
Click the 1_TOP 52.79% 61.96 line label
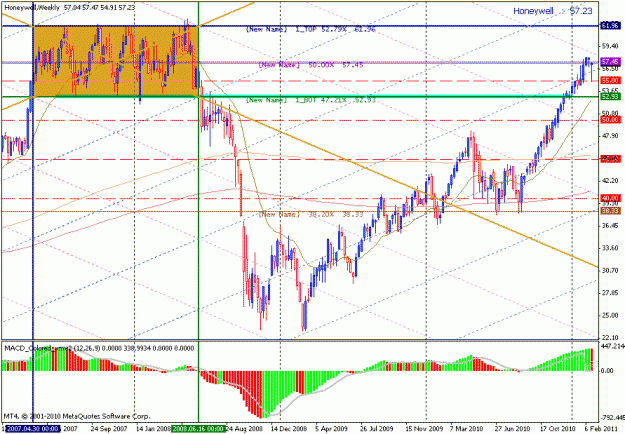311,29
